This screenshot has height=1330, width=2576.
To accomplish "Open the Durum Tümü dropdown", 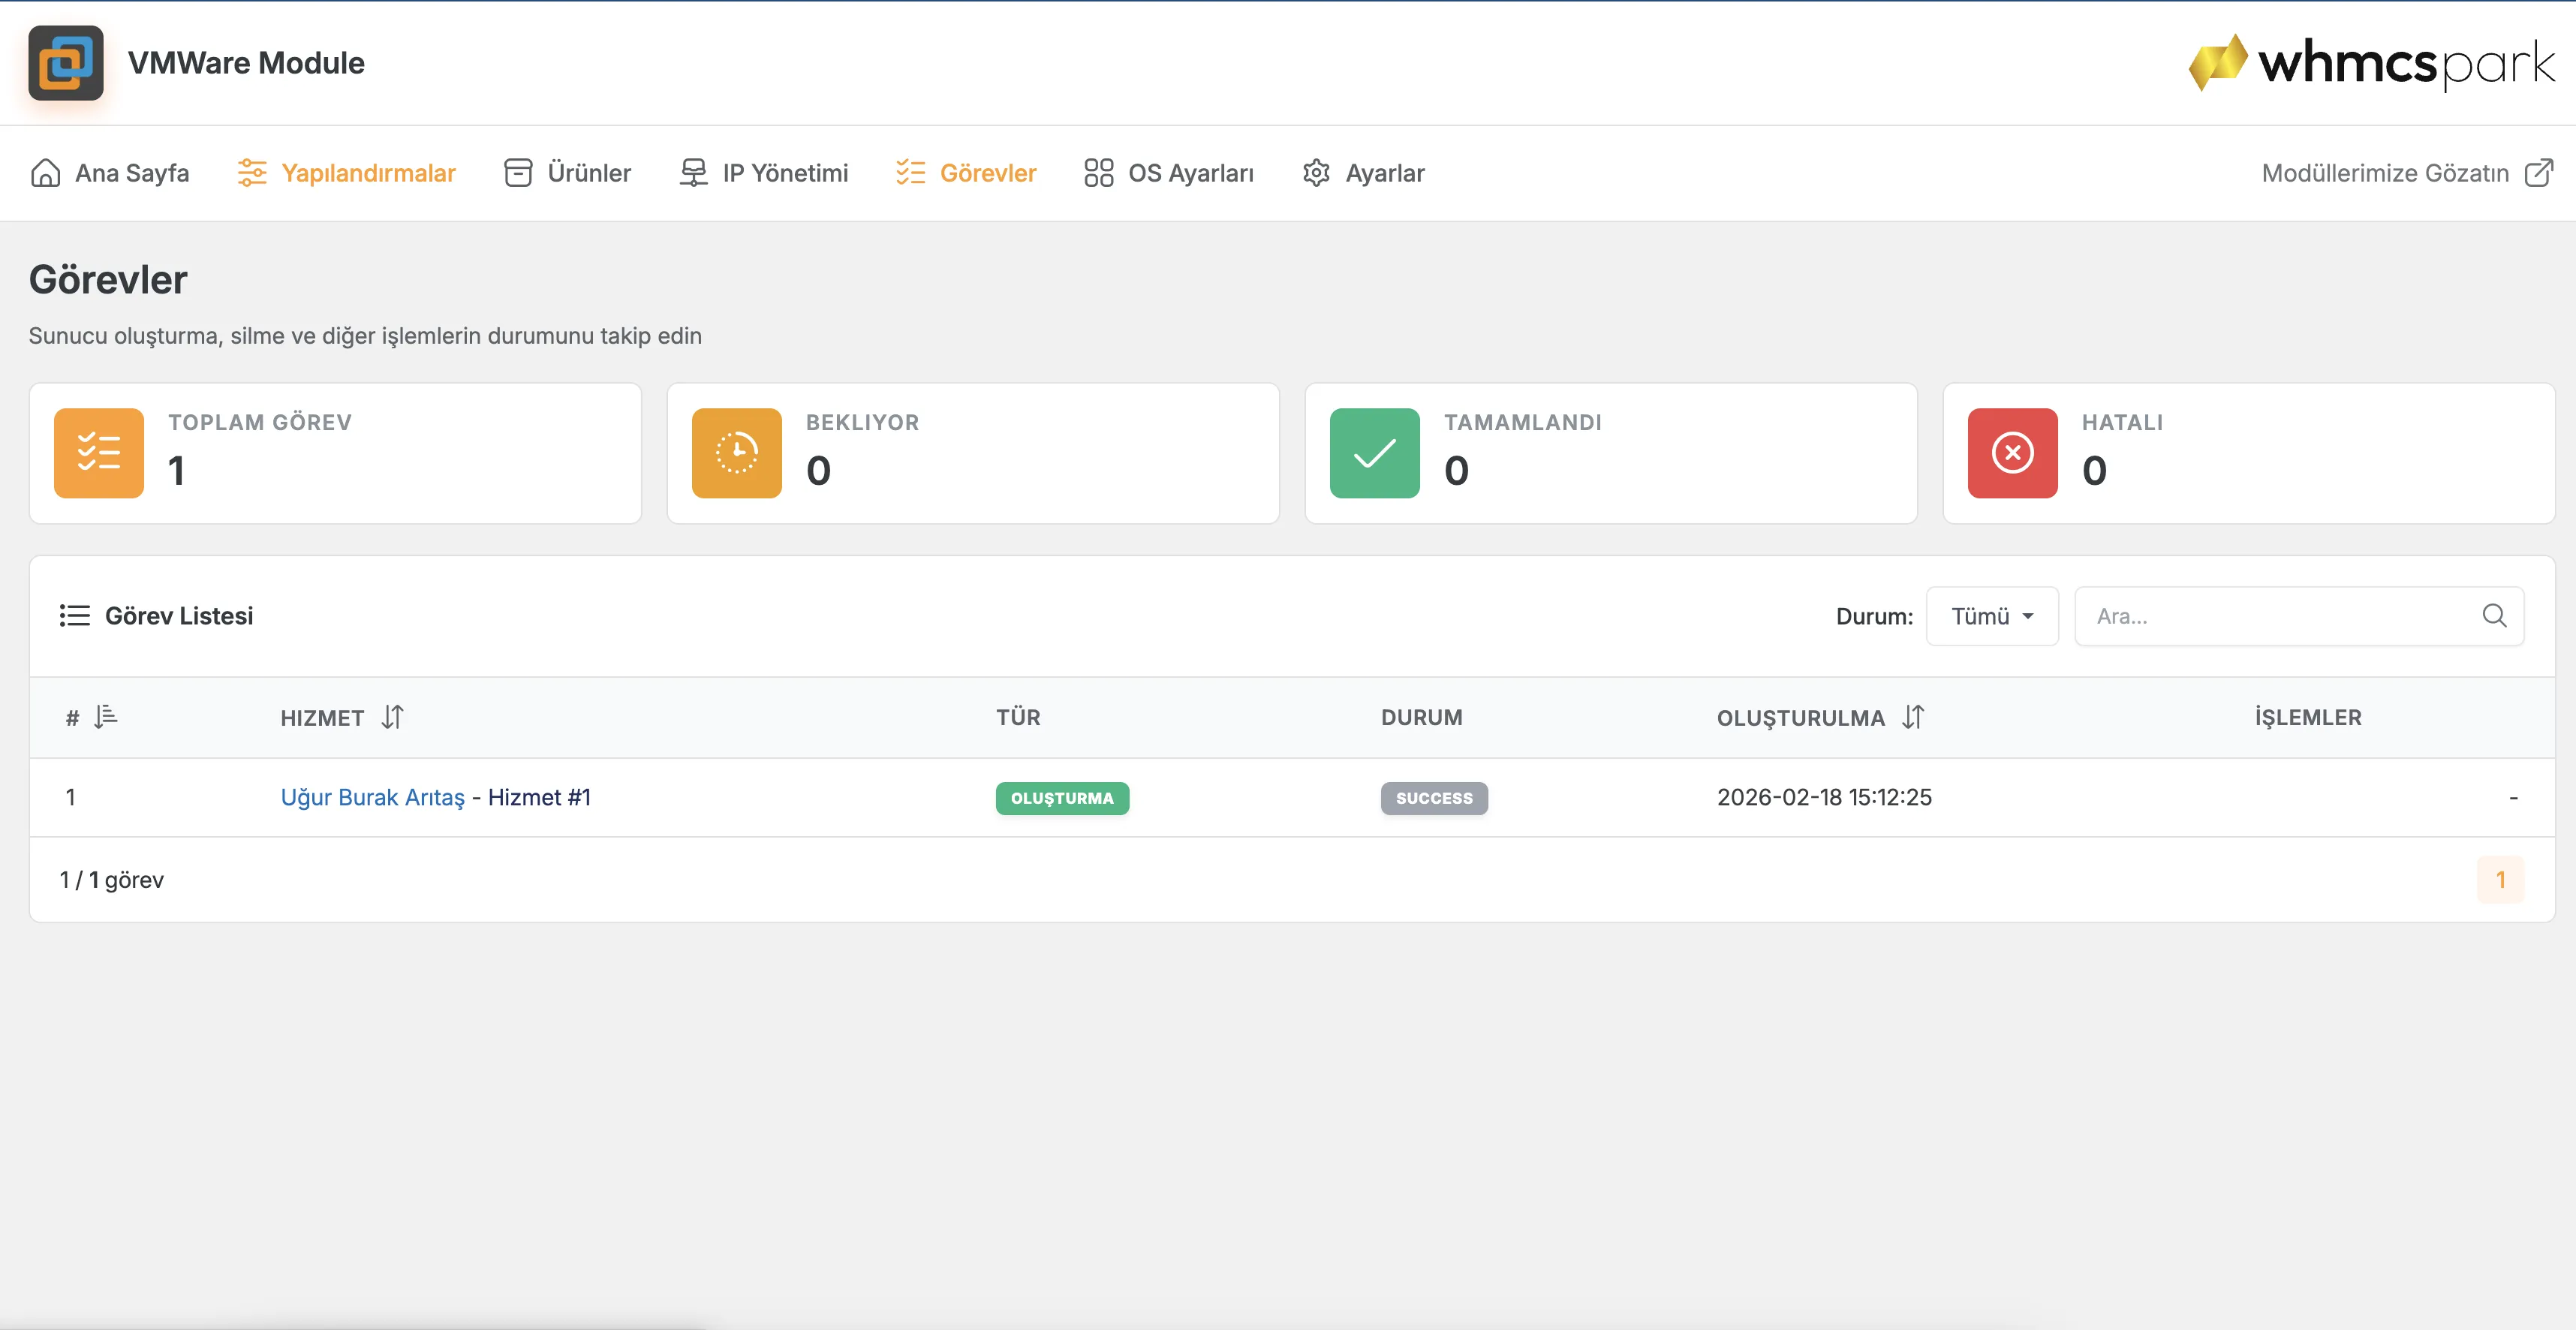I will coord(1992,616).
